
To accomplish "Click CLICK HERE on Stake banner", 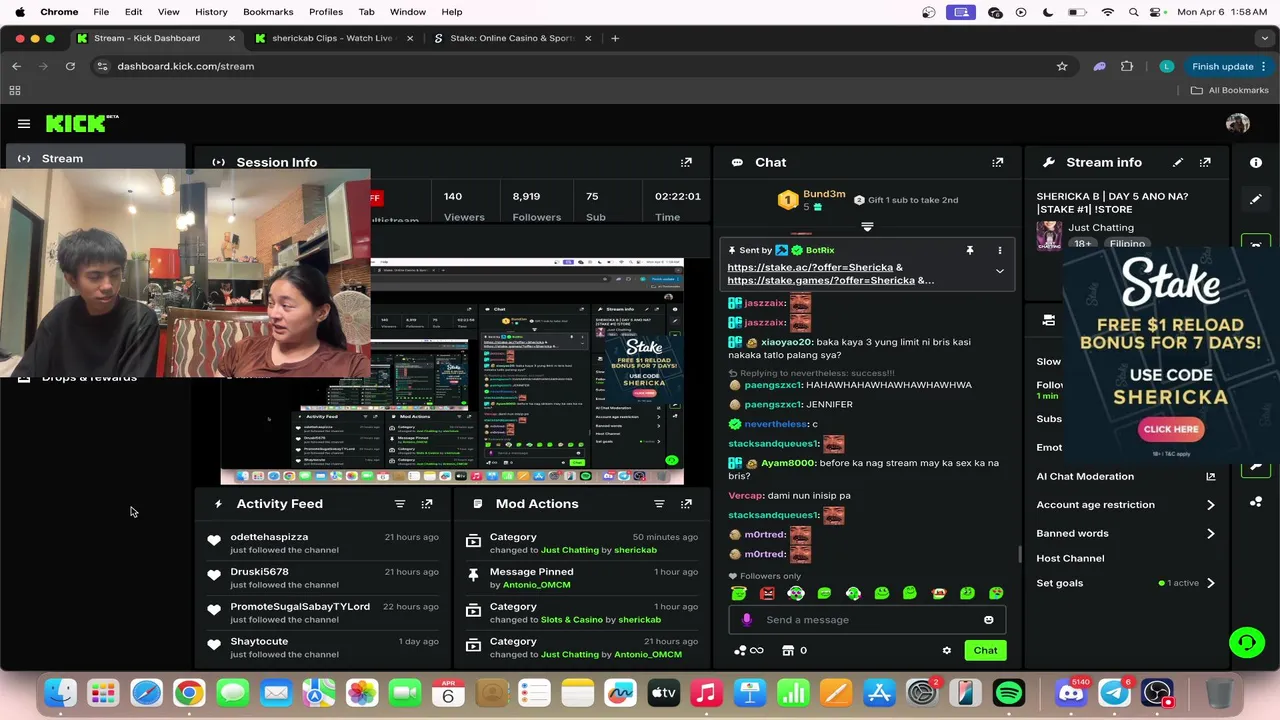I will click(1171, 429).
